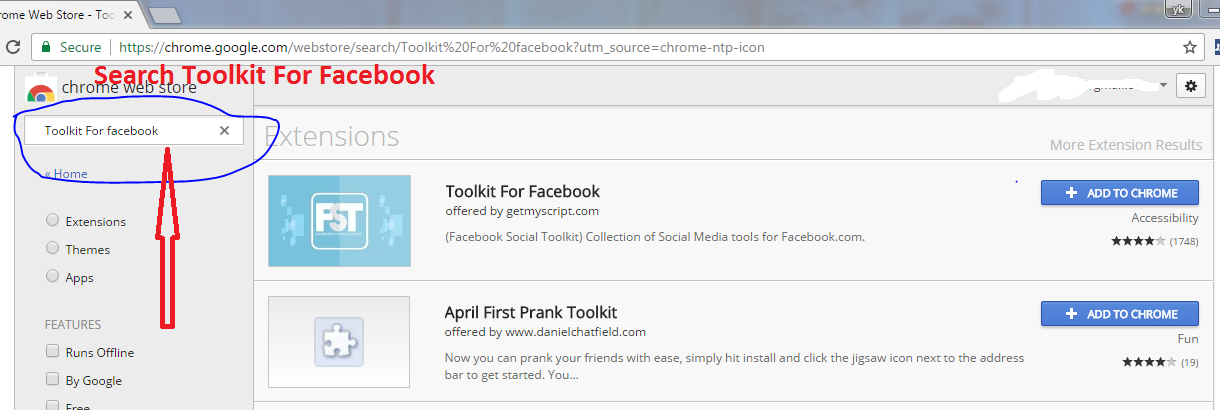The width and height of the screenshot is (1220, 410).
Task: Select the Themes radio button
Action: click(52, 249)
